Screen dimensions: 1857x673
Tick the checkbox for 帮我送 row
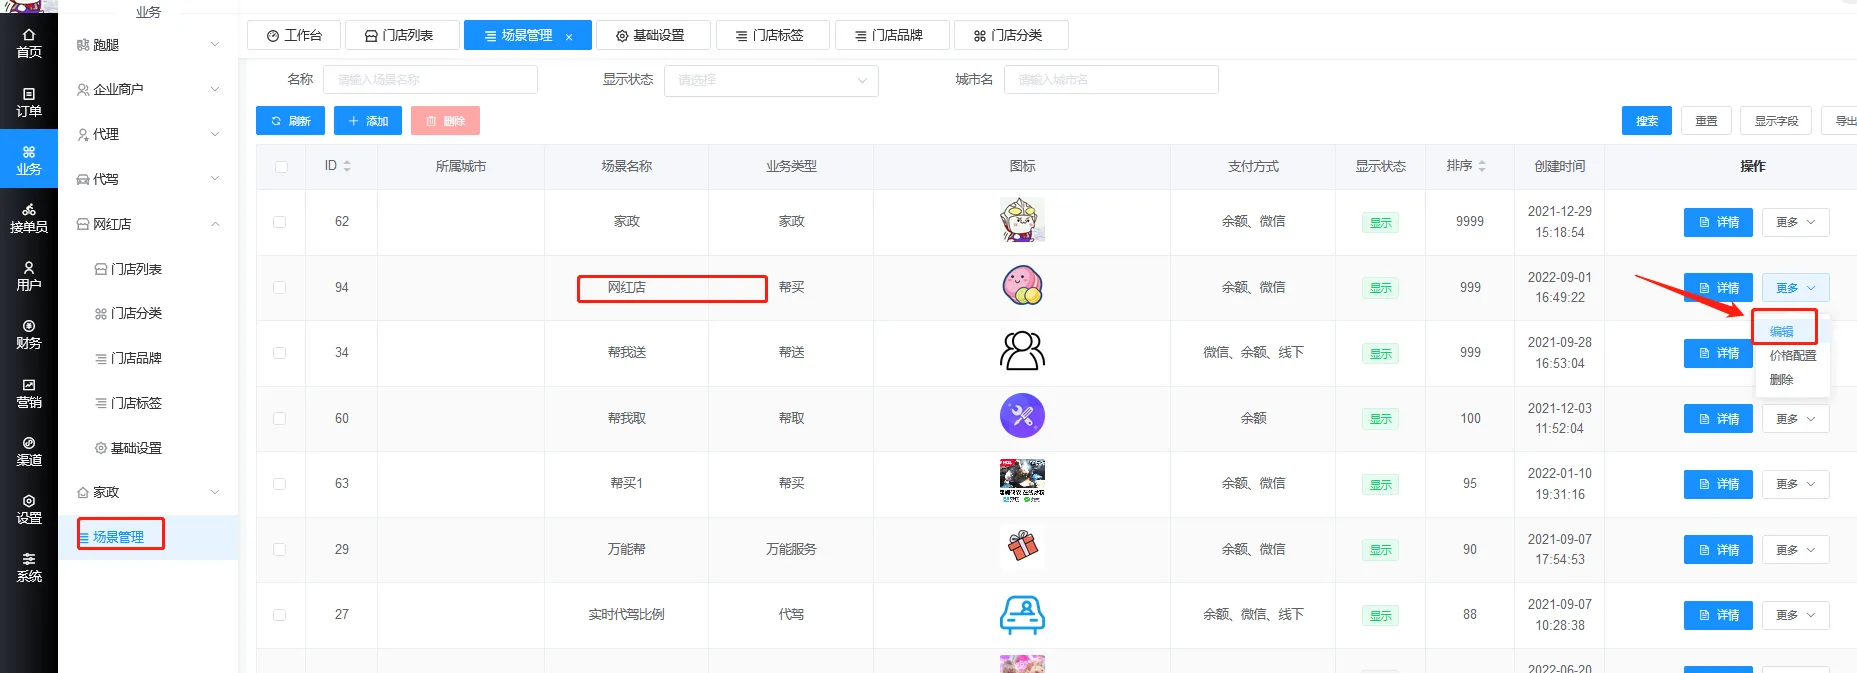pyautogui.click(x=280, y=353)
